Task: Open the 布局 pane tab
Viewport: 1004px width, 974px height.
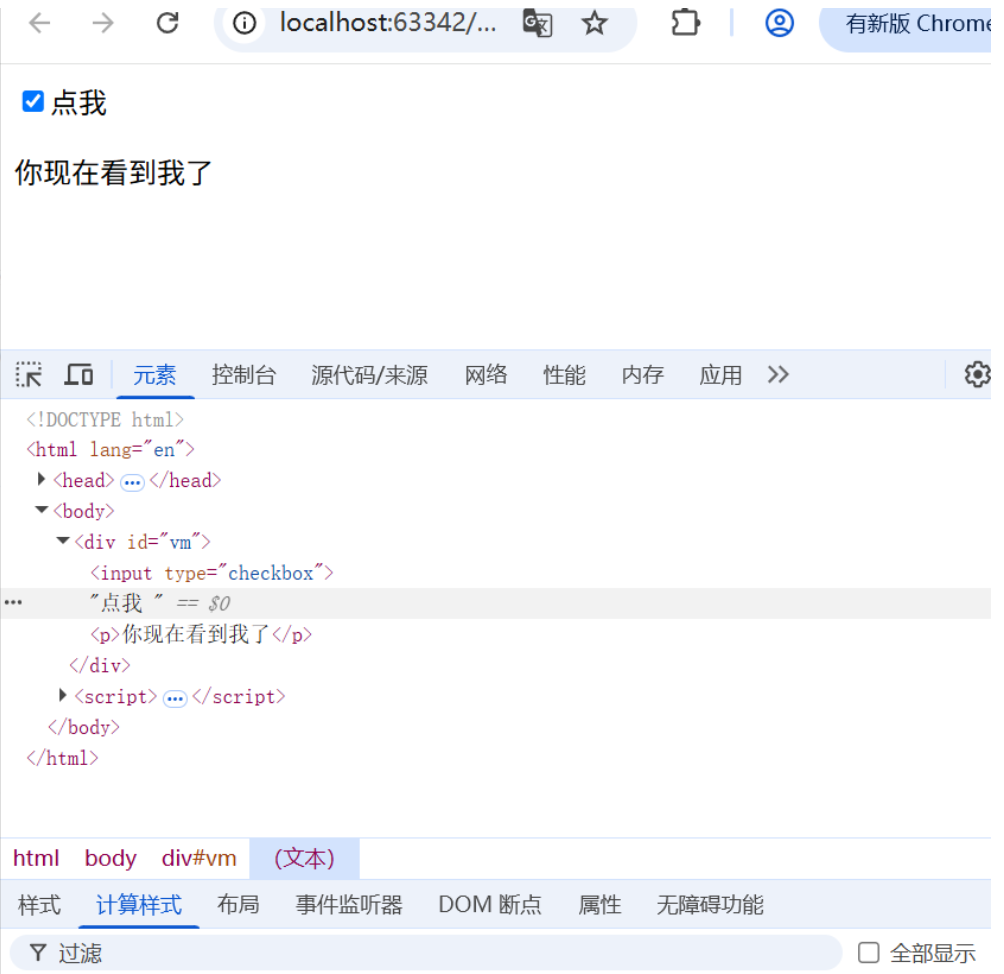Action: click(238, 905)
